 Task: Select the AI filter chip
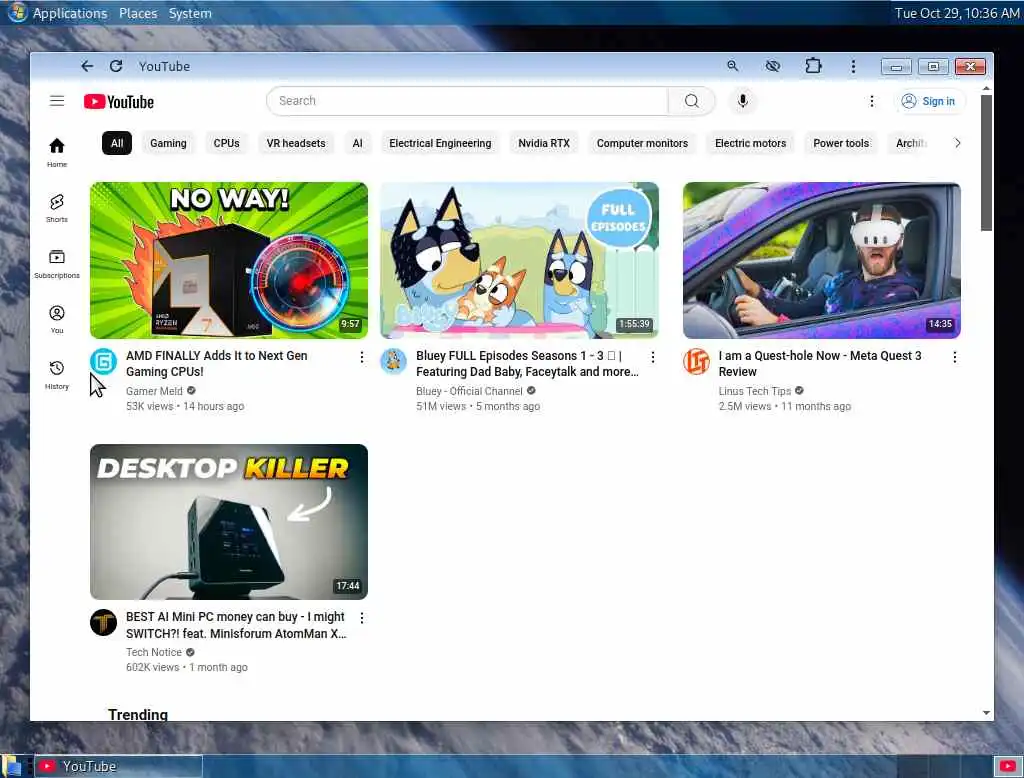tap(357, 143)
